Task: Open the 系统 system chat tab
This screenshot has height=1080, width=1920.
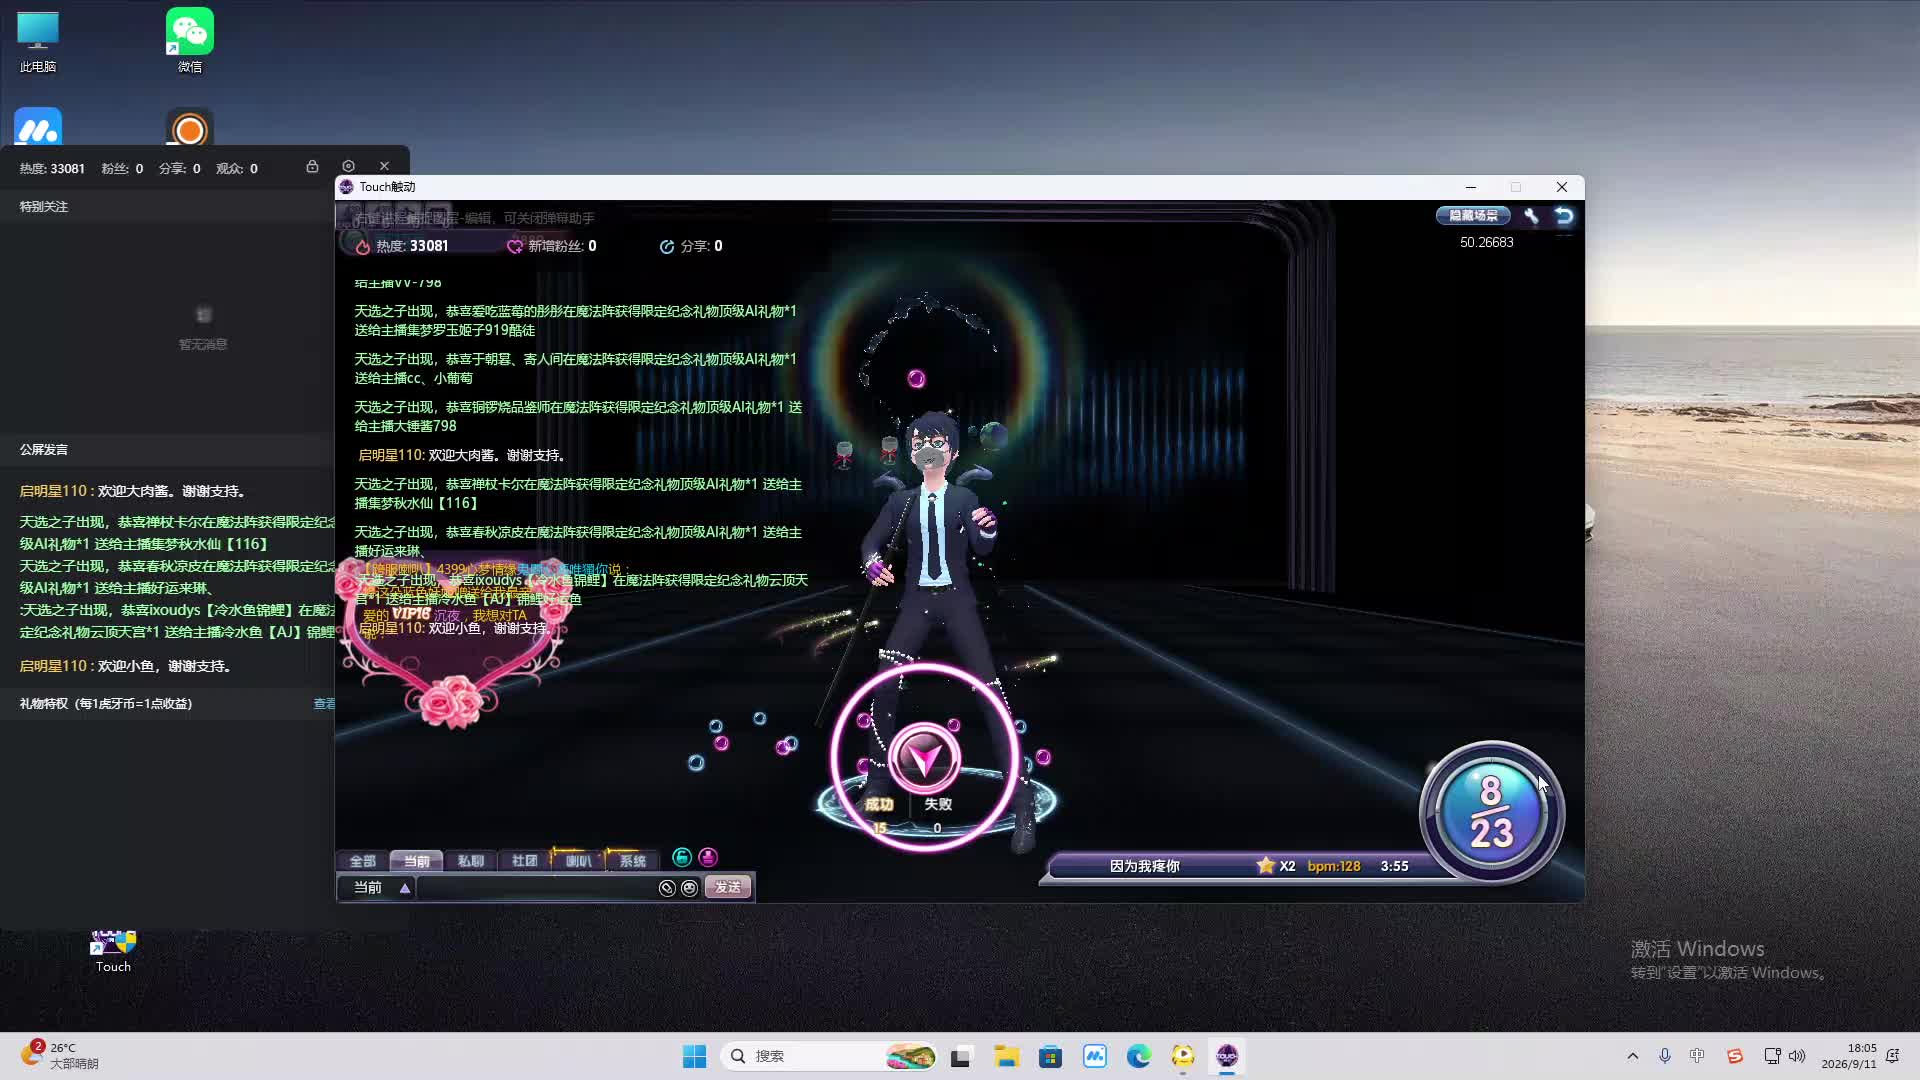Action: 632,860
